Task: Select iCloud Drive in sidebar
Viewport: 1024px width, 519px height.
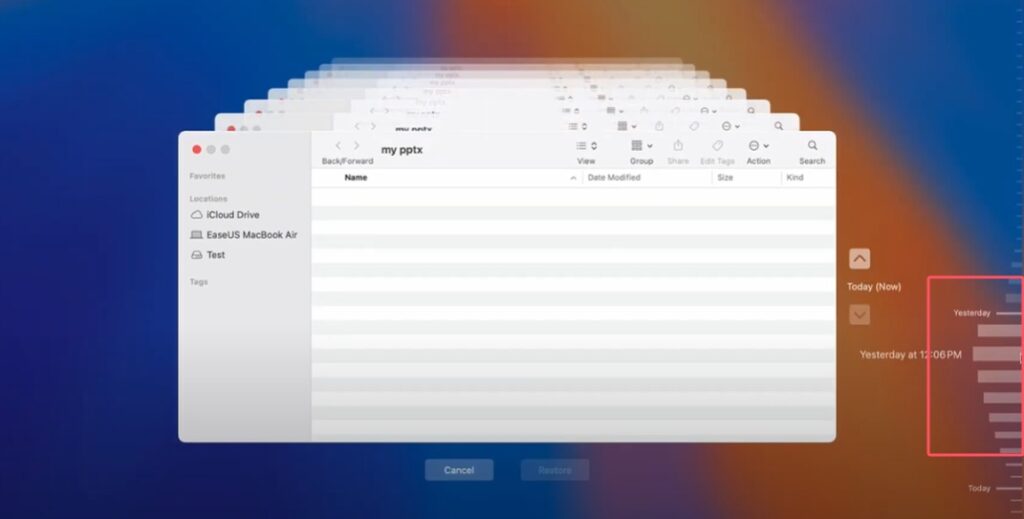Action: click(x=225, y=215)
